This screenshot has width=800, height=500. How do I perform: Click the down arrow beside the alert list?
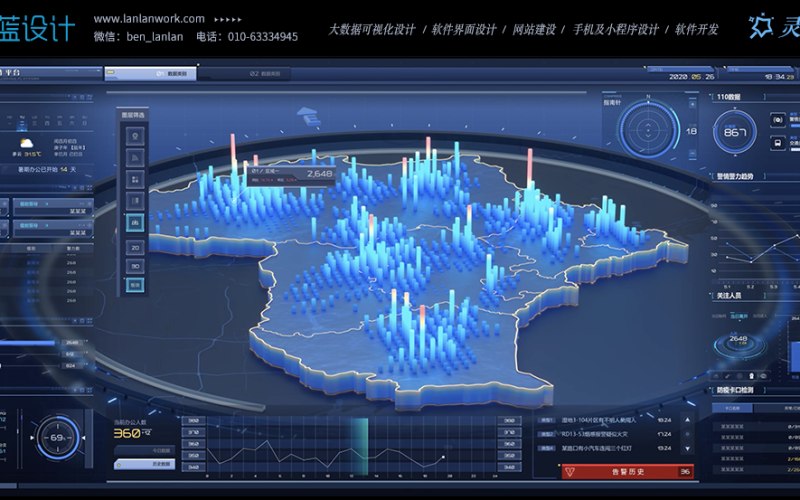[687, 449]
